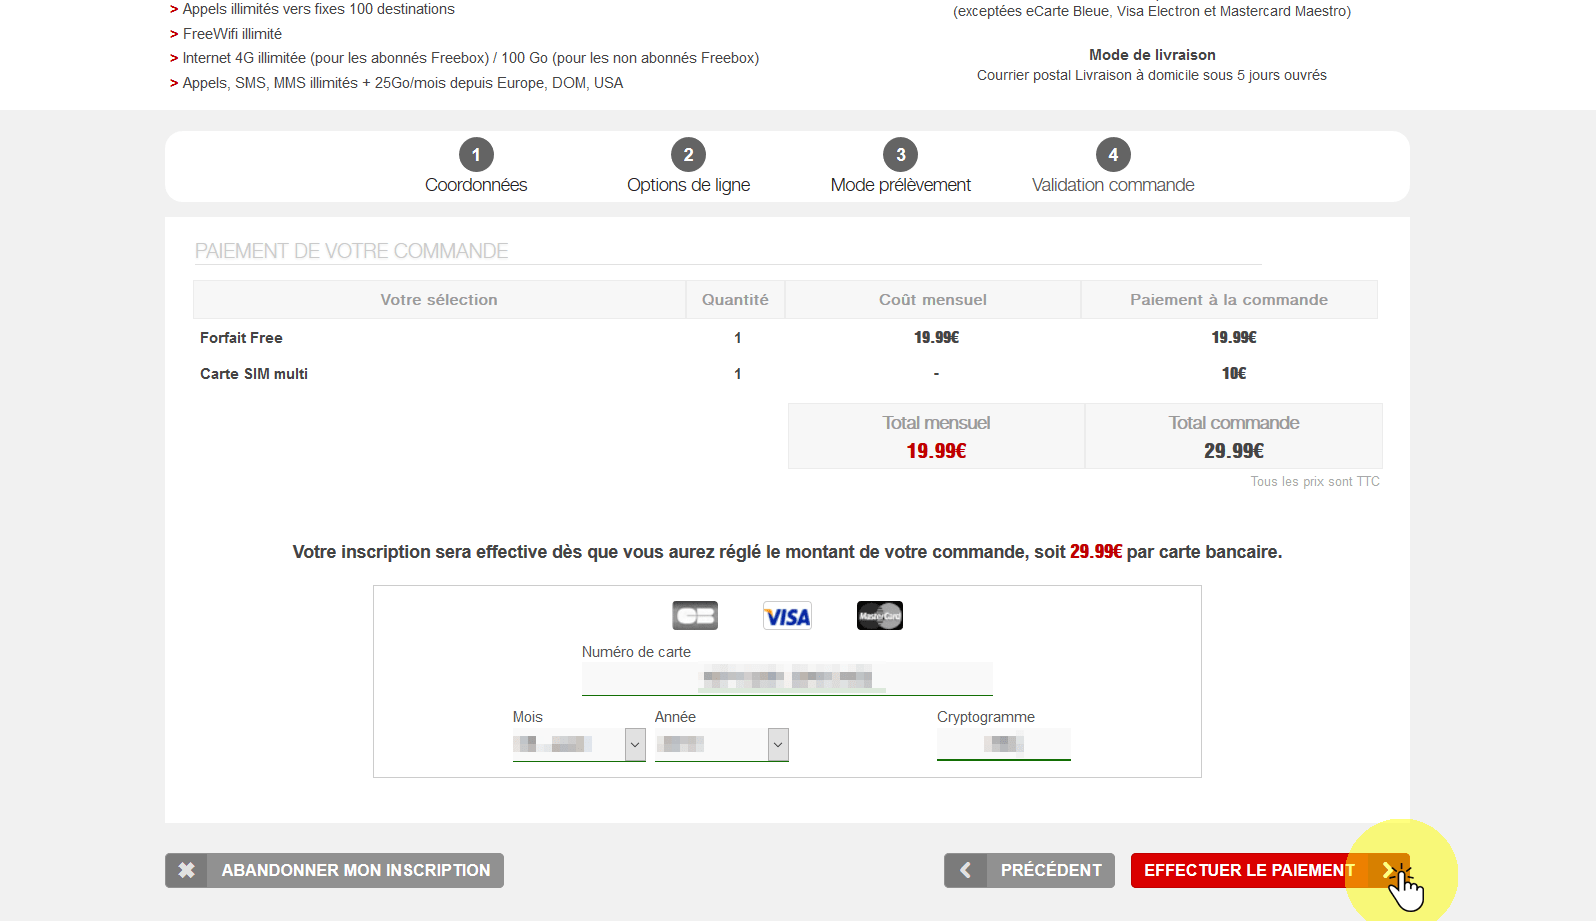The width and height of the screenshot is (1596, 921).
Task: Click Tous les prix sont TTC note
Action: (x=1315, y=482)
